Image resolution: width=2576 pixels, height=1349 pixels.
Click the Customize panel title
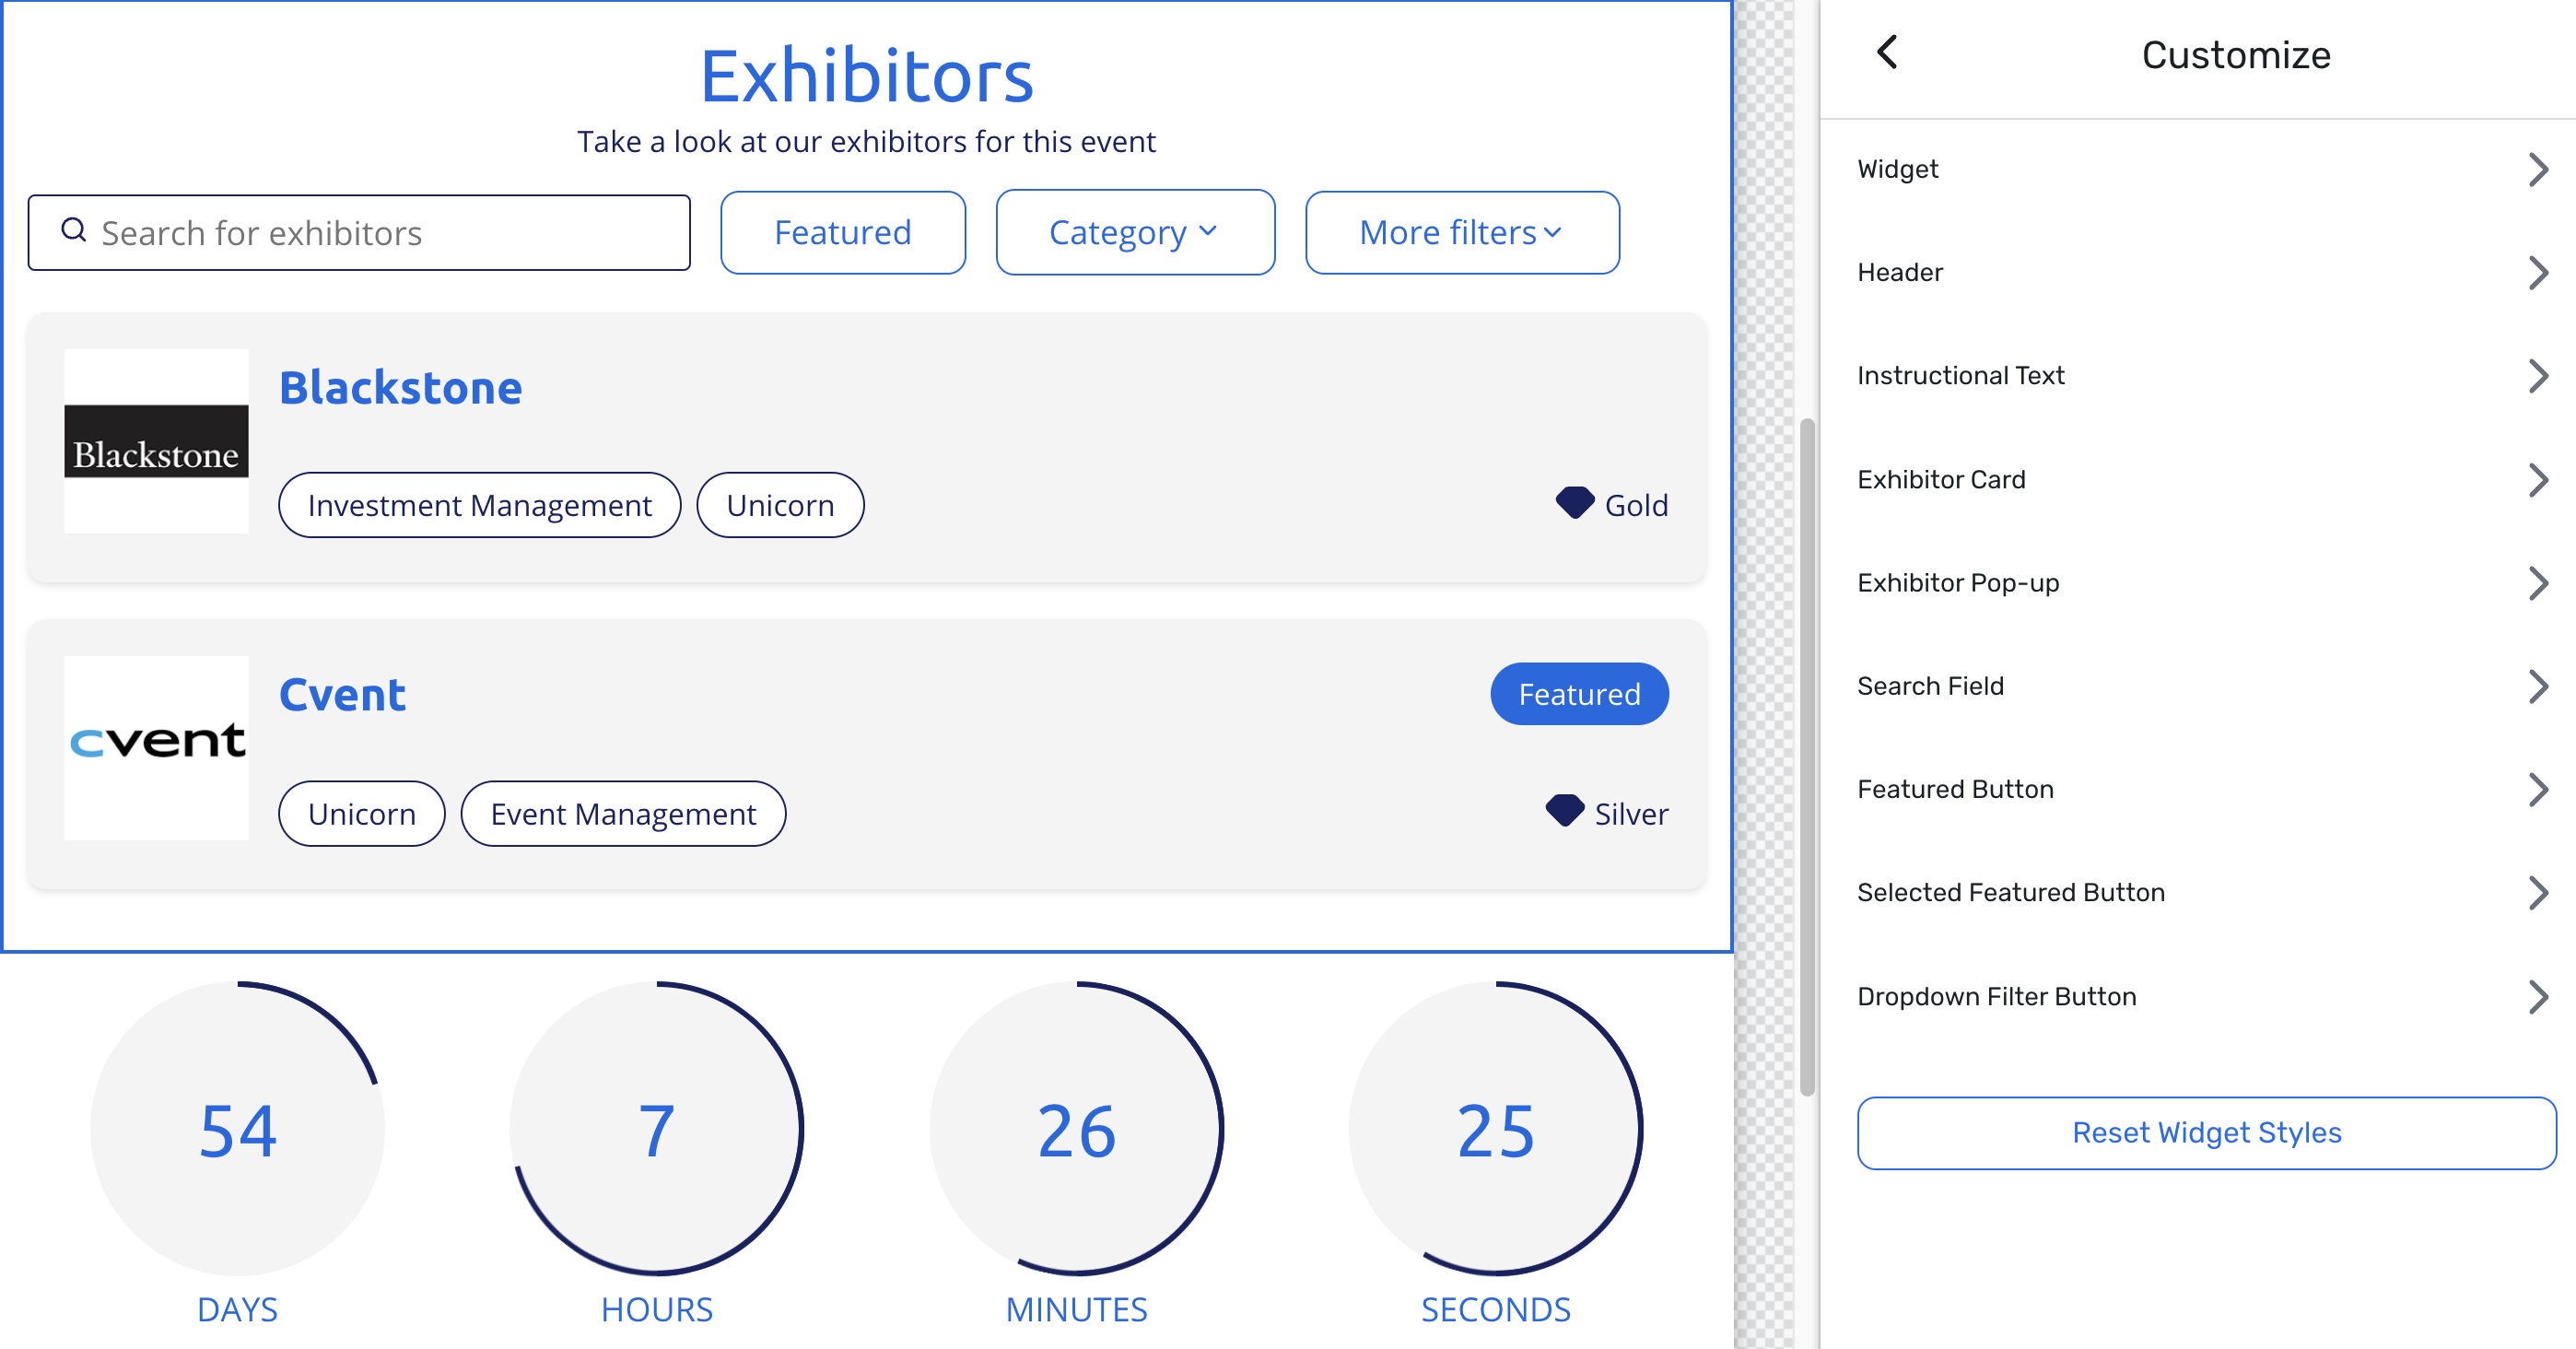[2236, 55]
